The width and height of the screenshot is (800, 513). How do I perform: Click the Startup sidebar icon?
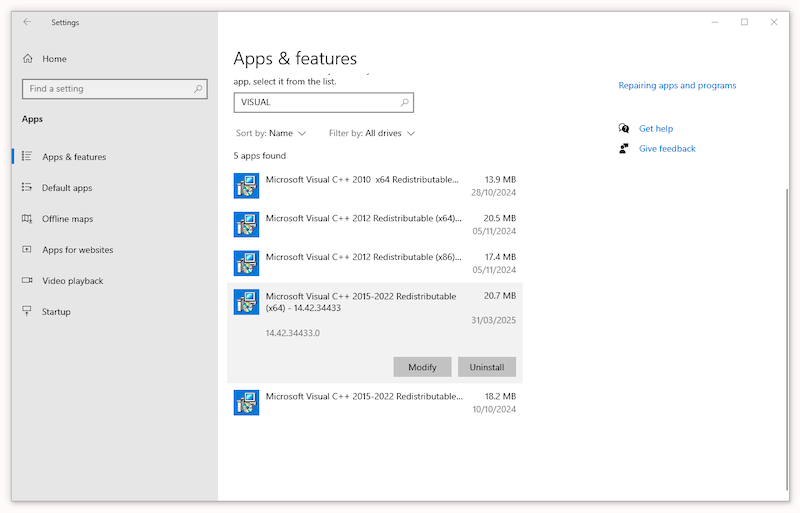click(27, 312)
